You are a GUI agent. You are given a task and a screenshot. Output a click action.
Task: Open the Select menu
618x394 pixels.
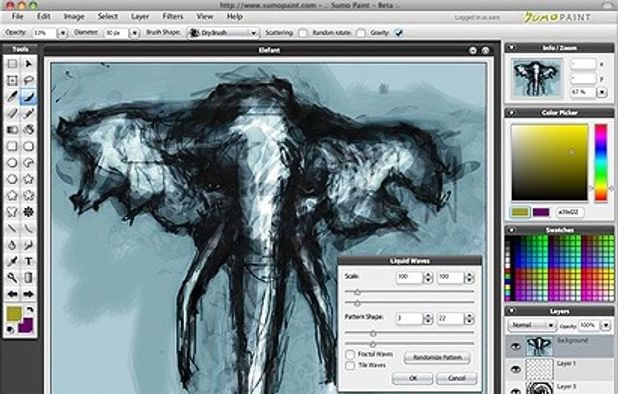108,17
